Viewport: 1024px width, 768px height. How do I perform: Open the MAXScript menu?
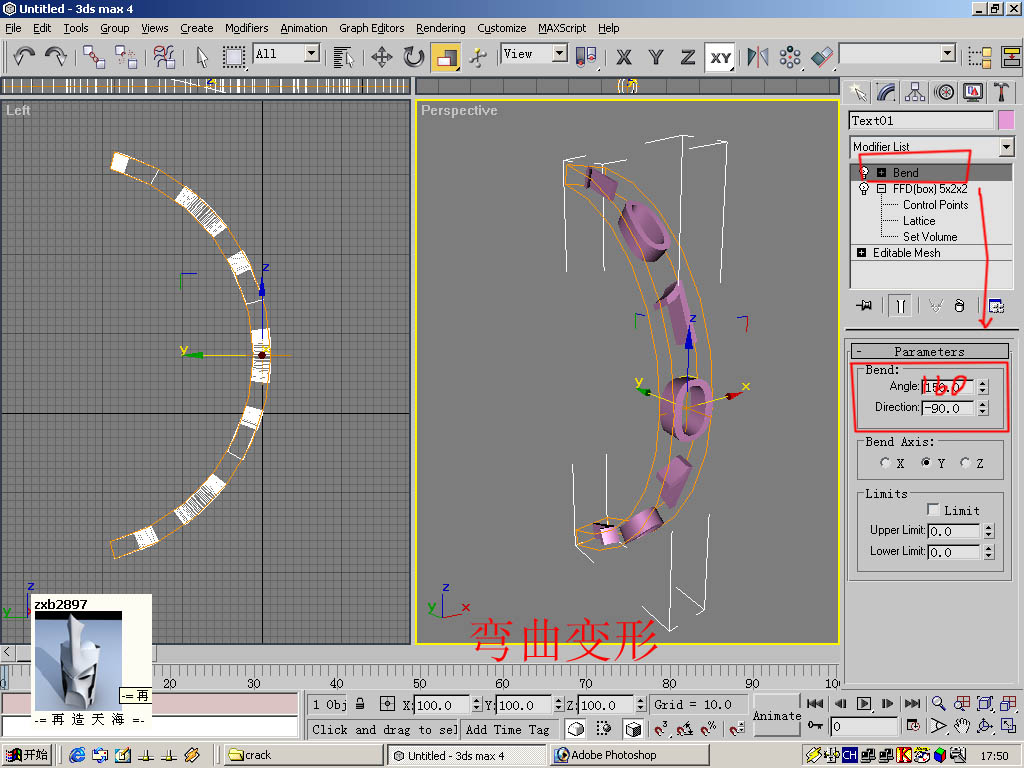point(562,28)
